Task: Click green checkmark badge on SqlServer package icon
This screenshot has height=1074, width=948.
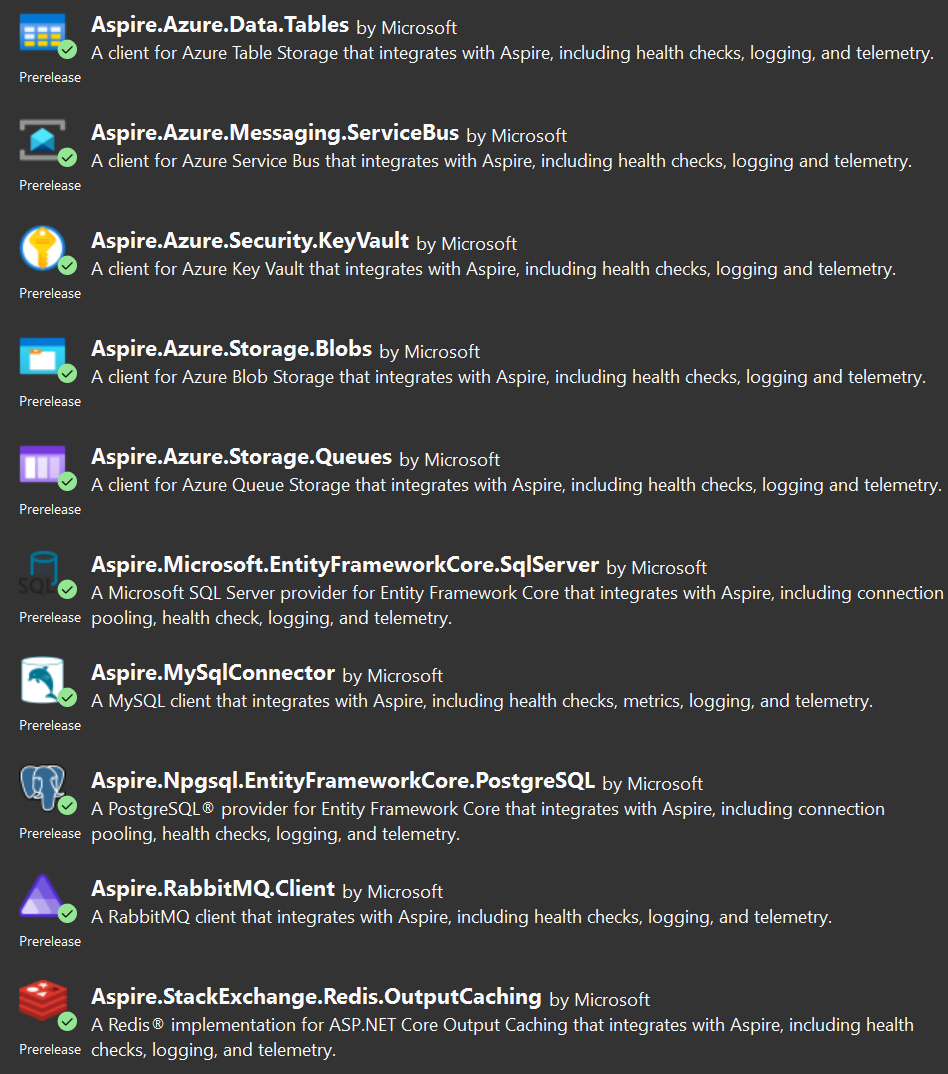Action: tap(67, 589)
